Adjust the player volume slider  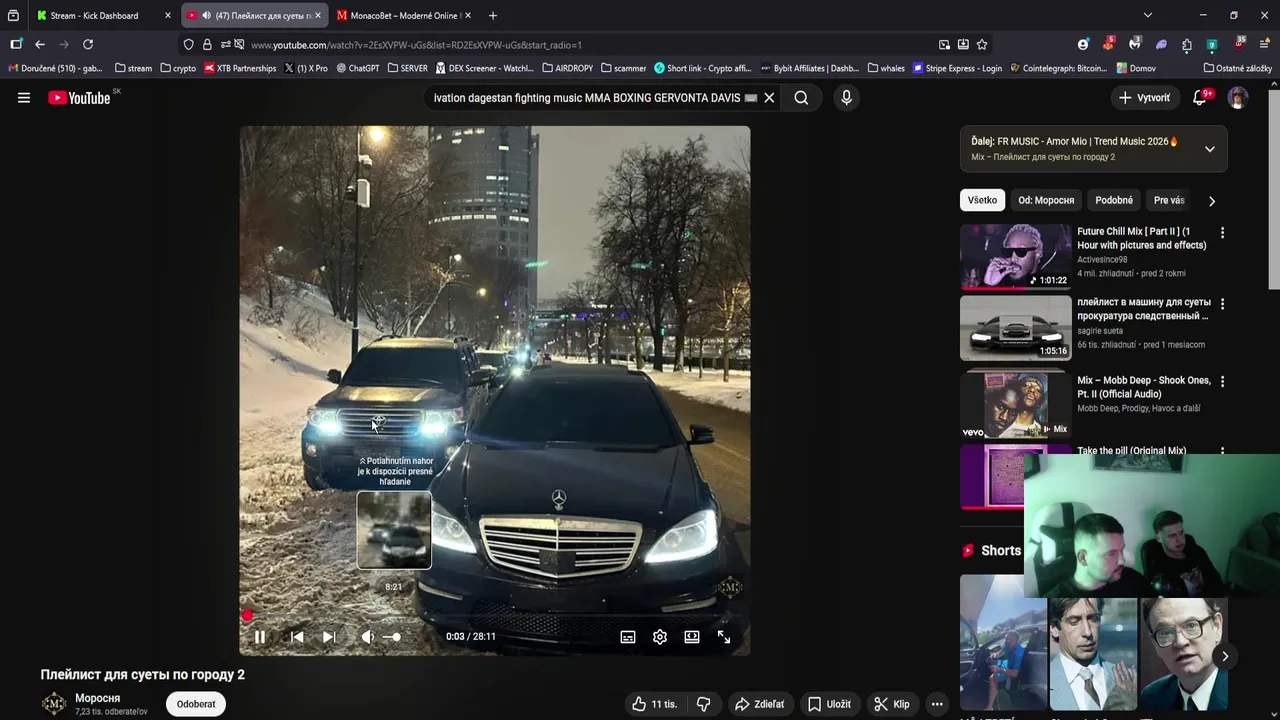394,637
